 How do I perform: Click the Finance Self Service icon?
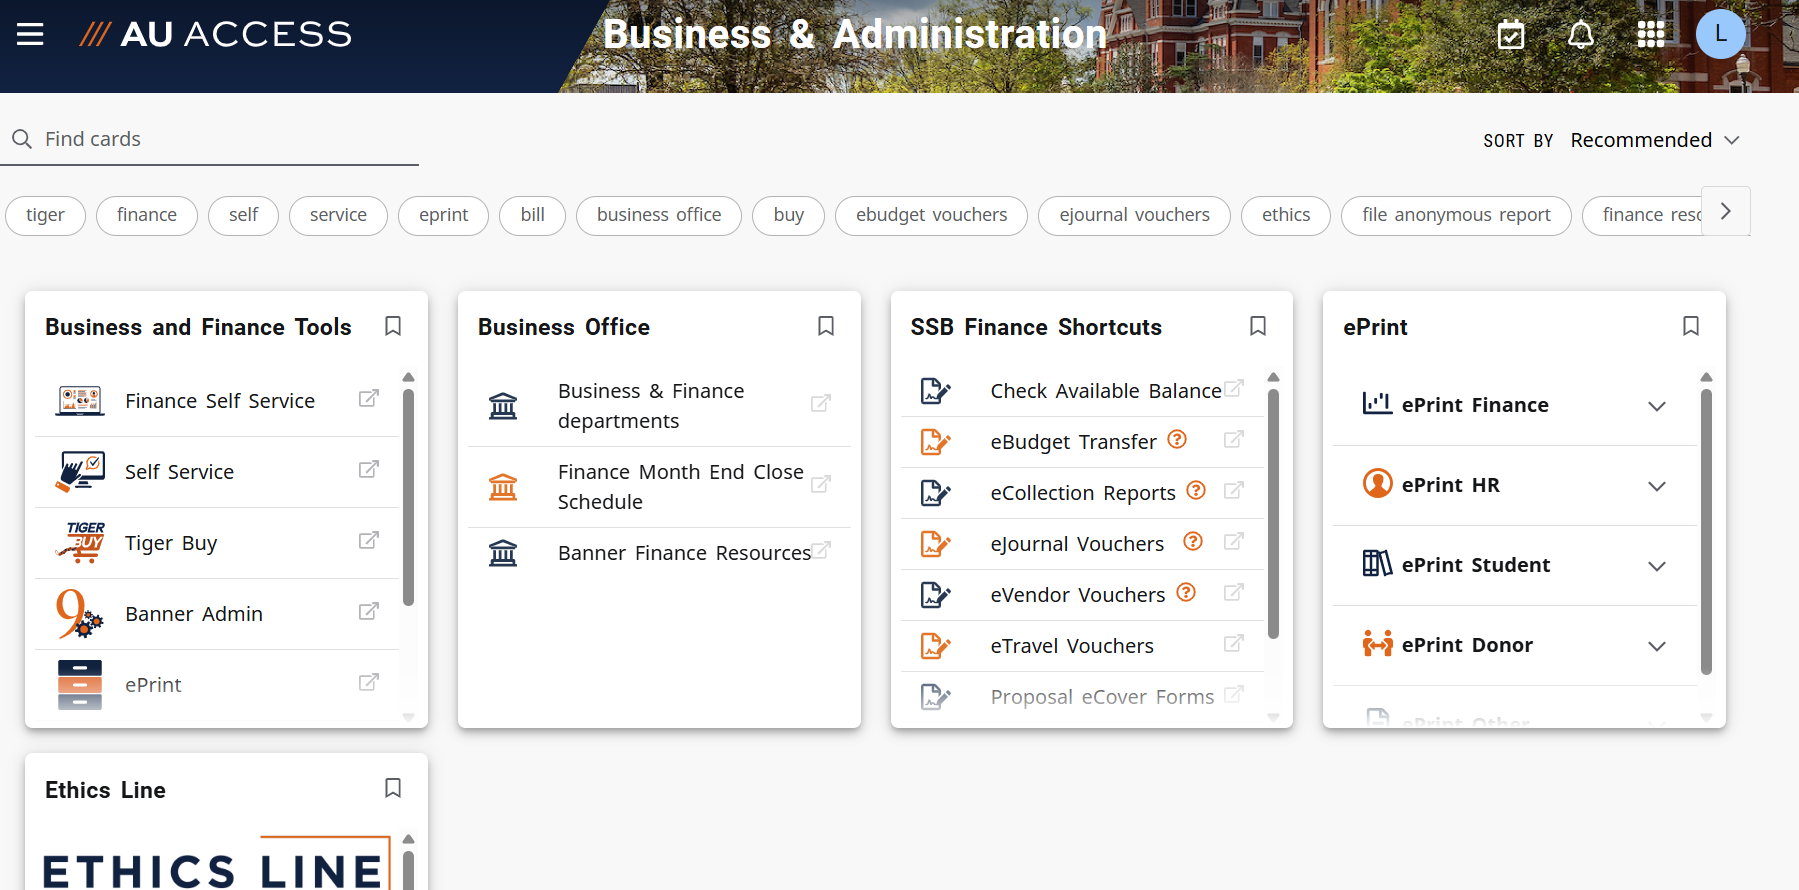(x=80, y=401)
